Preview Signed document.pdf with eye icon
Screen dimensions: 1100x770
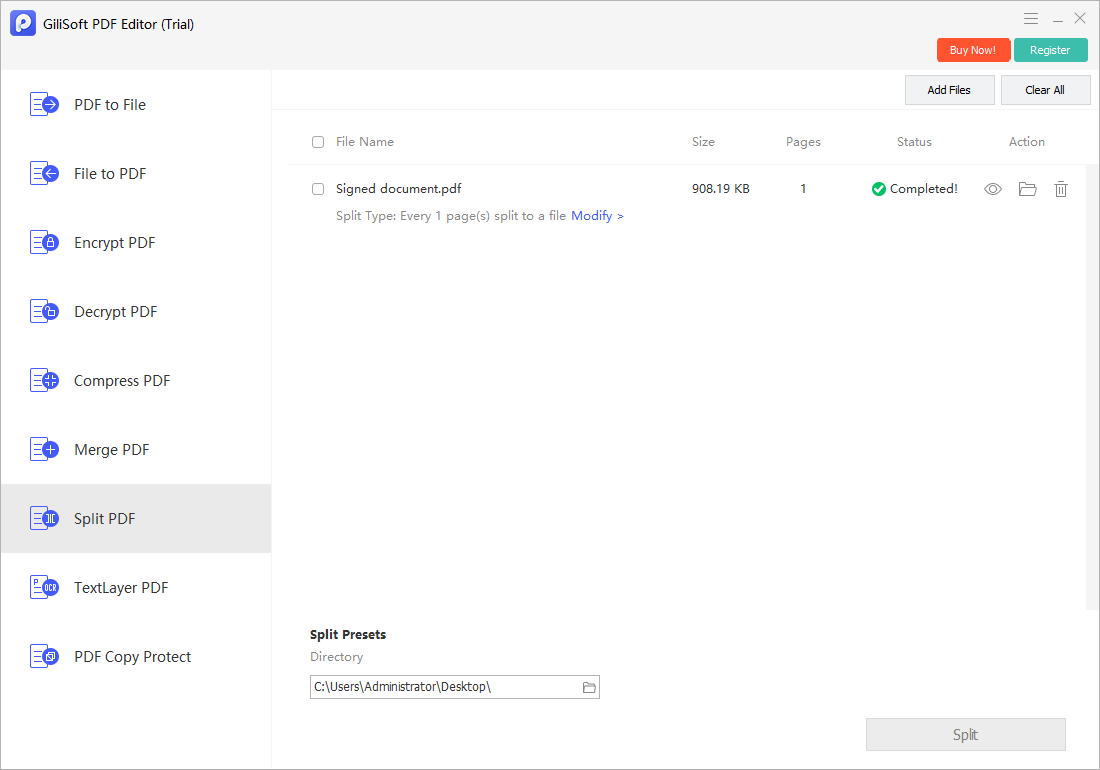tap(993, 189)
